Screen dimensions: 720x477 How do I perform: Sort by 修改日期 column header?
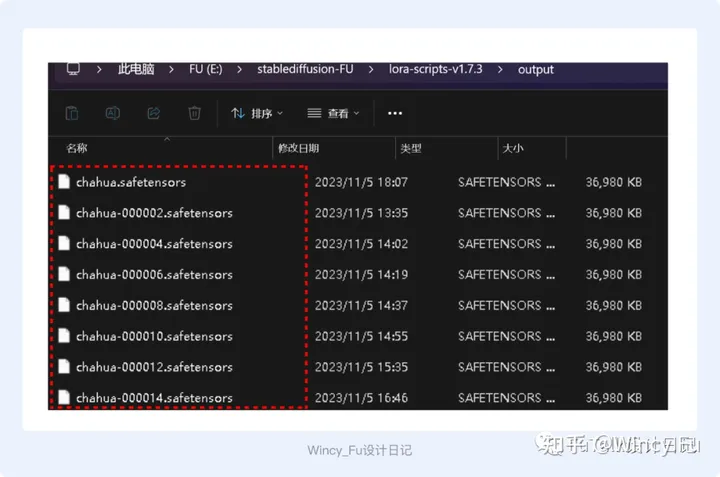pyautogui.click(x=298, y=148)
